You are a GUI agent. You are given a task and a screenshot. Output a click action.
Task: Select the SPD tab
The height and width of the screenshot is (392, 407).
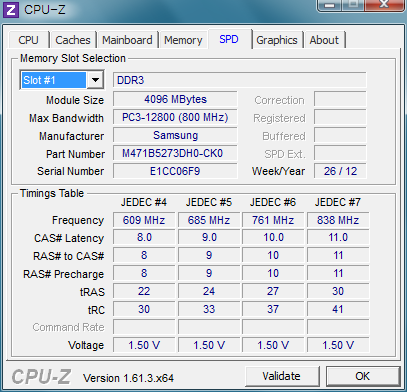pos(229,39)
